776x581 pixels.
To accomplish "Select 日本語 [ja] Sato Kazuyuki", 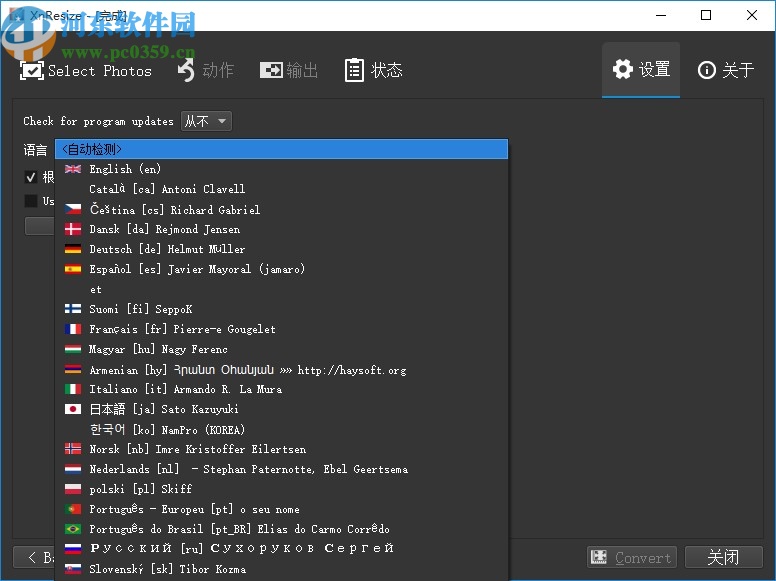I will tap(281, 409).
